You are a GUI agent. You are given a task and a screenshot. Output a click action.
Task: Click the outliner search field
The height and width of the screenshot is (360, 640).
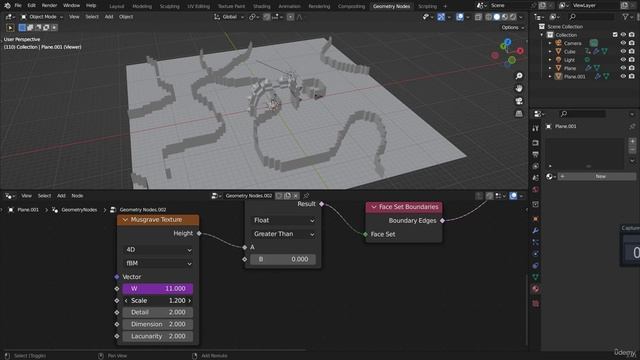(x=591, y=17)
